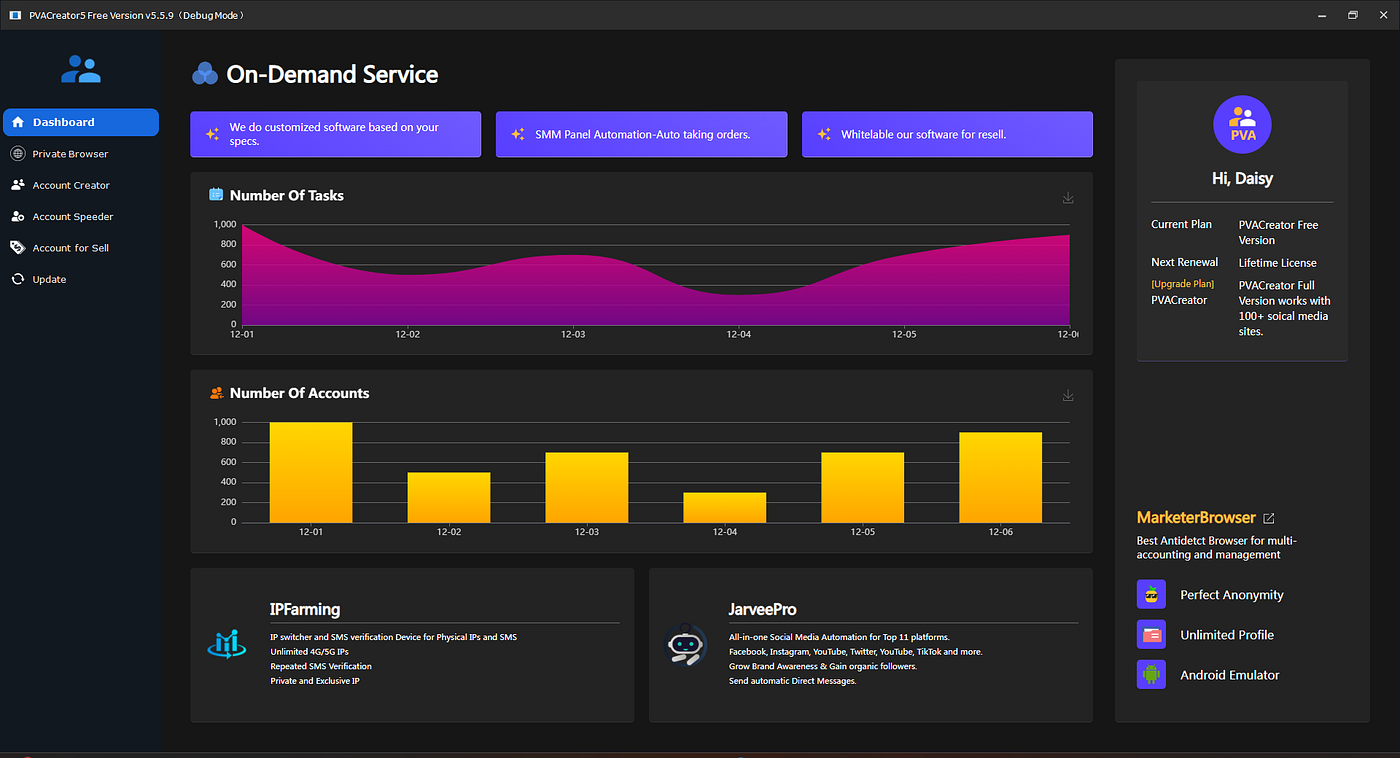Click the Perfect Anonymity icon
Screen dimensions: 1400x758
click(1152, 594)
